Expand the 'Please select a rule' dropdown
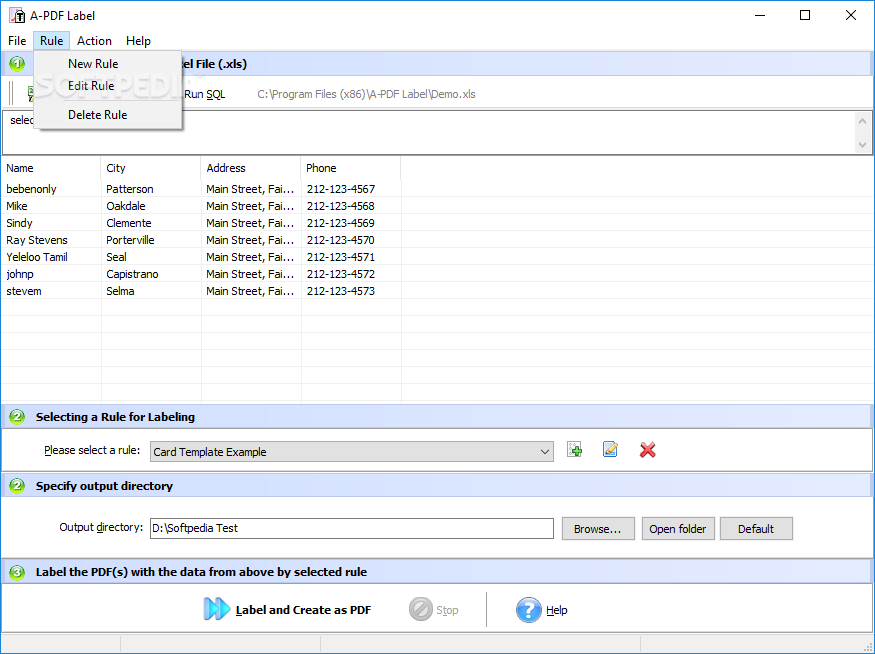This screenshot has width=875, height=654. click(545, 451)
